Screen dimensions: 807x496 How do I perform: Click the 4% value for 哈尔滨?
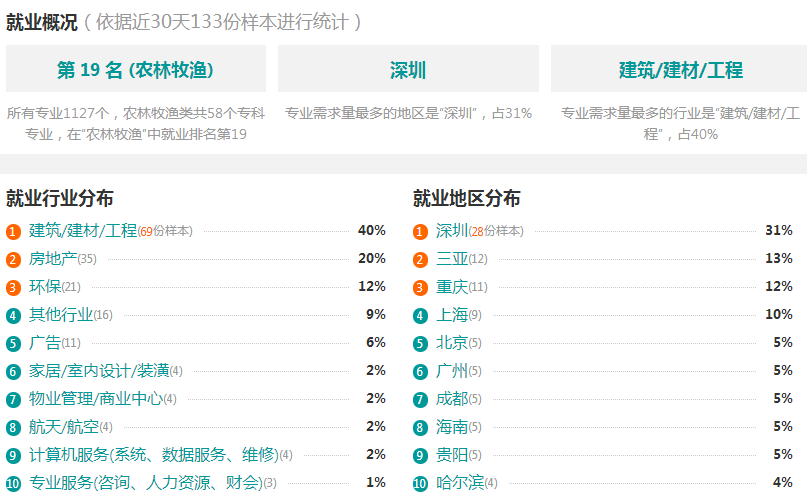(783, 483)
